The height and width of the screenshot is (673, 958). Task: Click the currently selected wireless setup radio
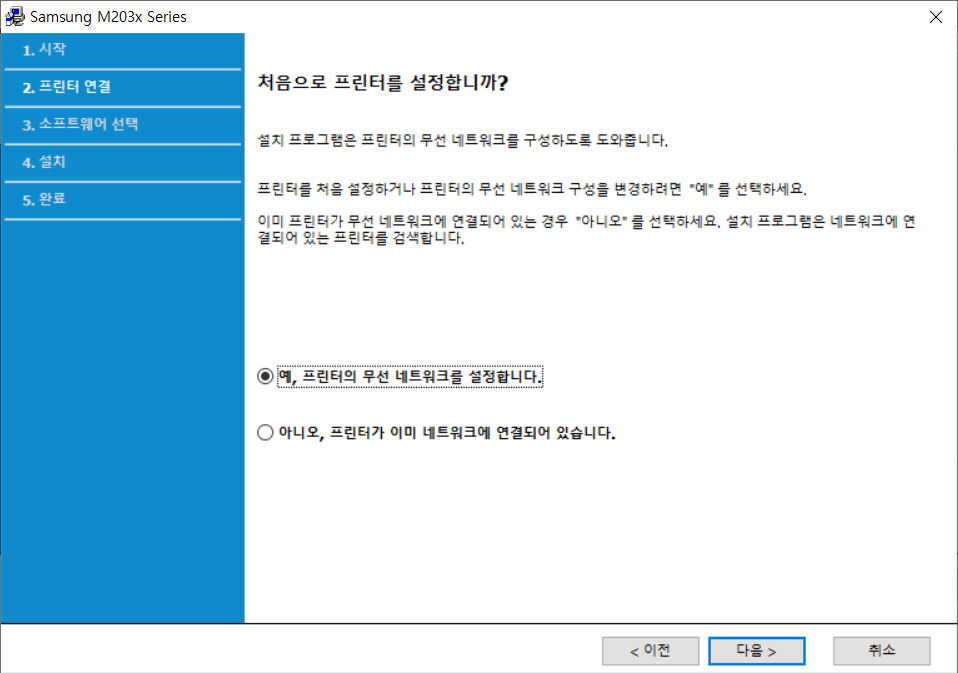pyautogui.click(x=264, y=376)
